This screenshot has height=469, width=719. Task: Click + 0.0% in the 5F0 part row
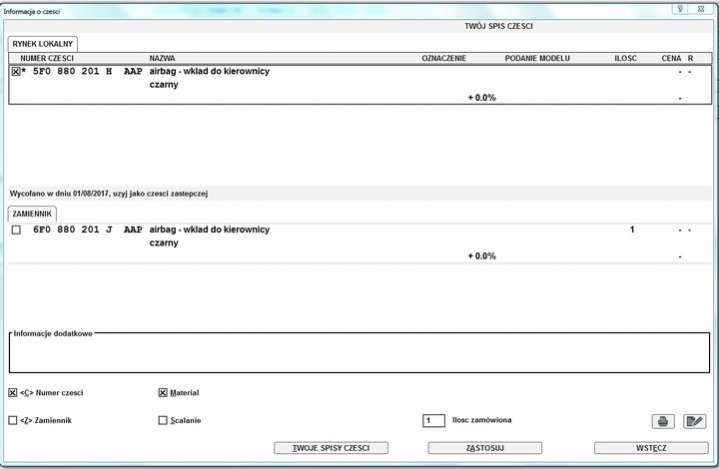(x=482, y=98)
